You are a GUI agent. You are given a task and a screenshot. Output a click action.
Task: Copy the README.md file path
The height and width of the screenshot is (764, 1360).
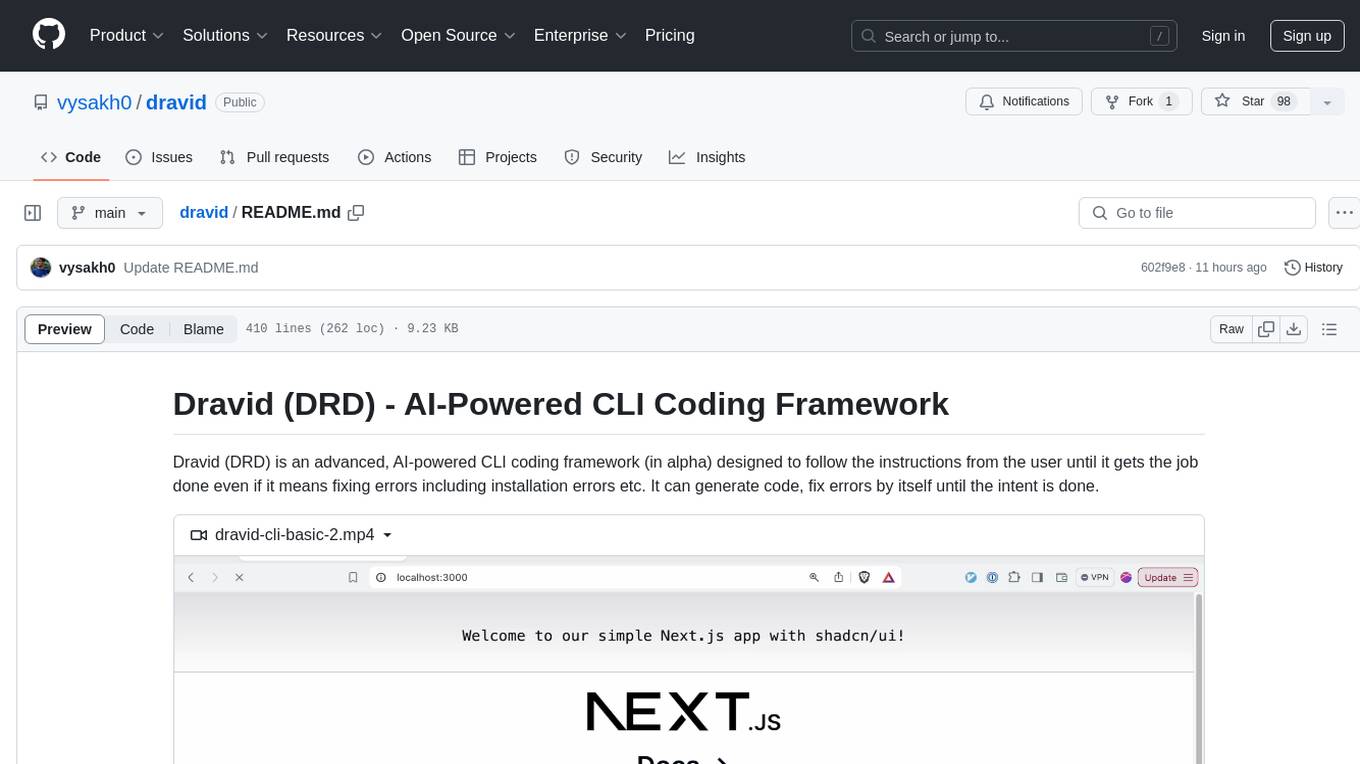click(356, 213)
